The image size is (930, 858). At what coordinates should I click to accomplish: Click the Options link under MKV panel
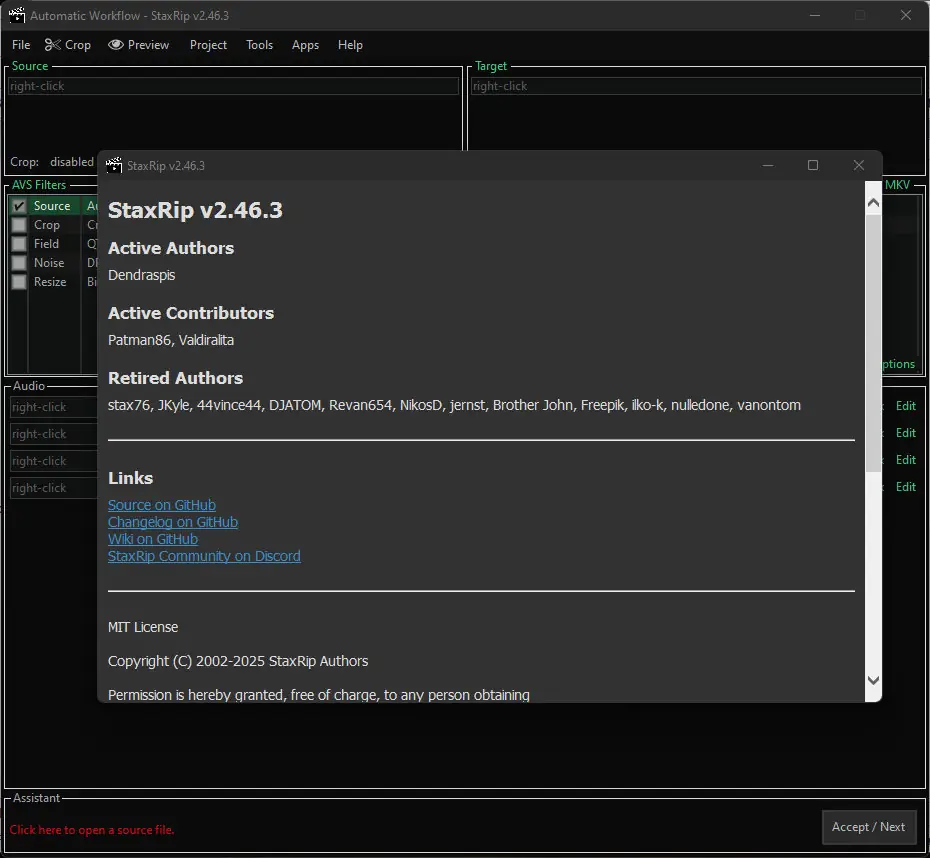coord(898,364)
